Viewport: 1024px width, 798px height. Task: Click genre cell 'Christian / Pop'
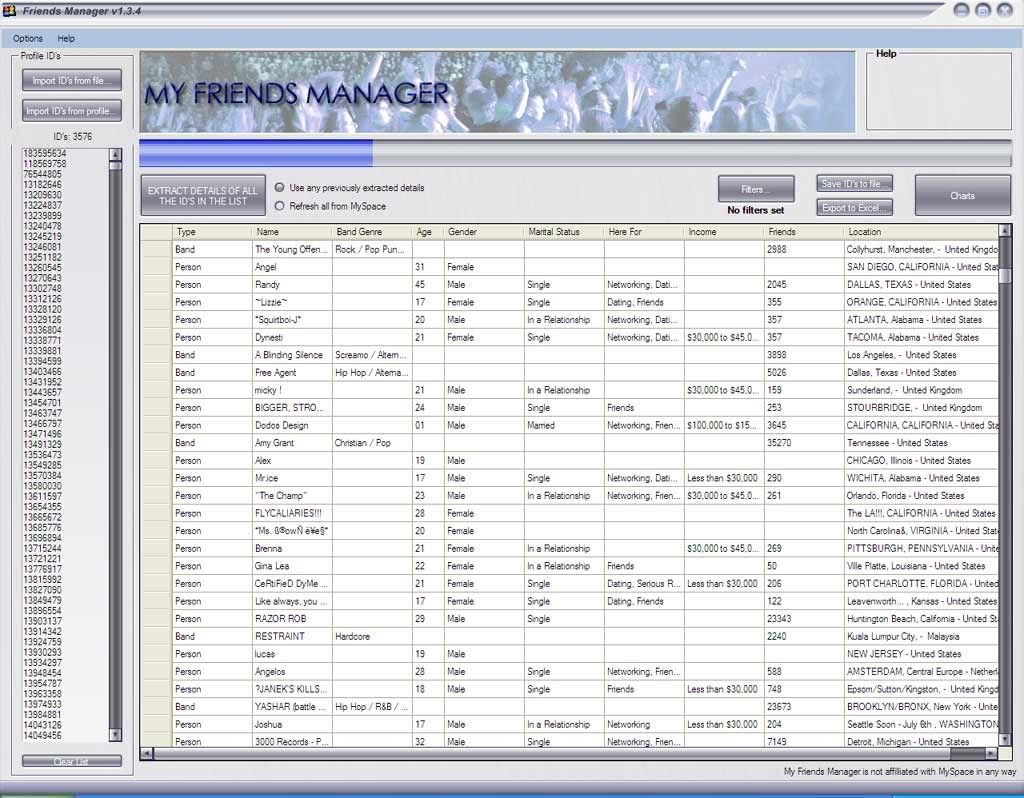coord(372,443)
